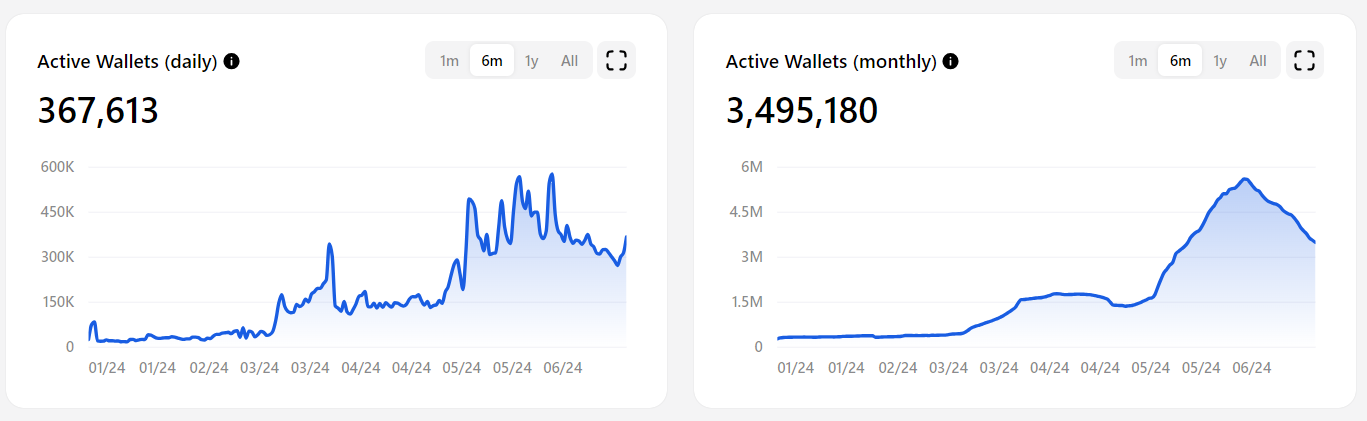Click info icon beside Active Wallets (monthly)

coord(951,61)
